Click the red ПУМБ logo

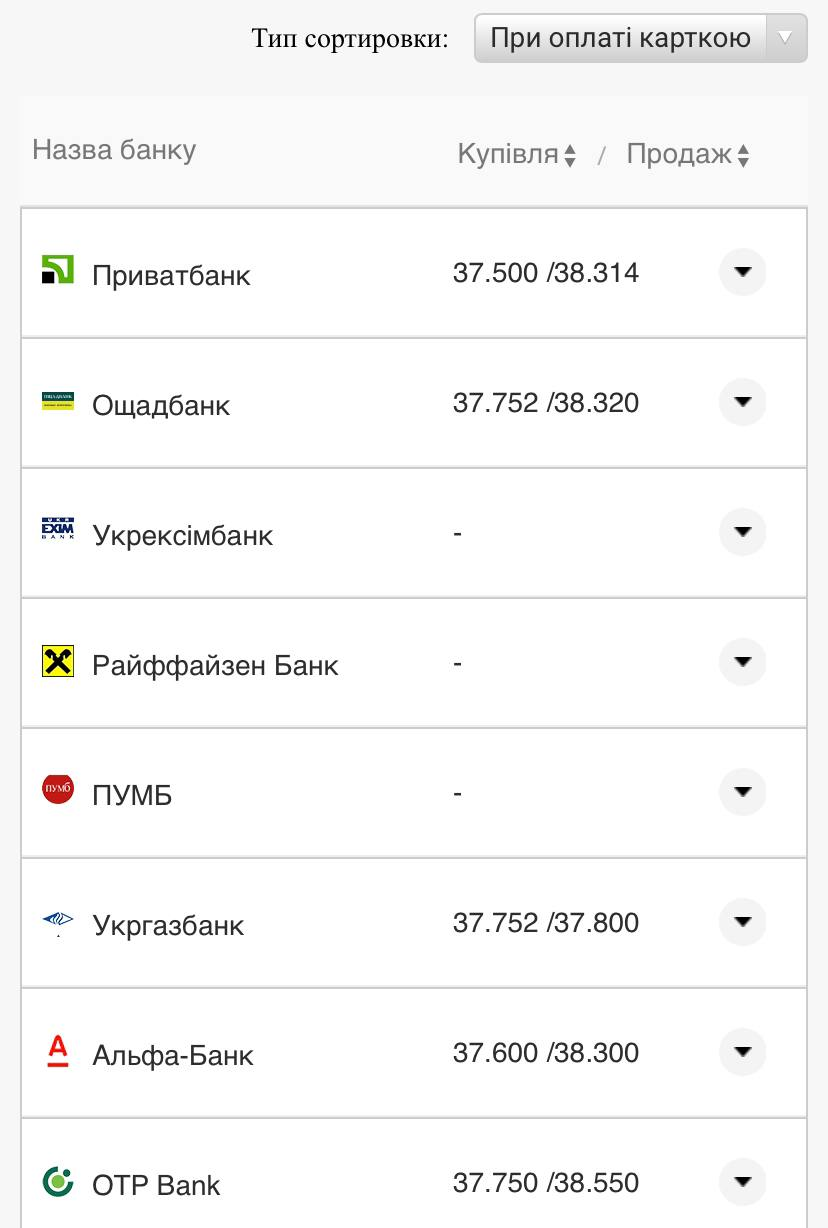(58, 790)
